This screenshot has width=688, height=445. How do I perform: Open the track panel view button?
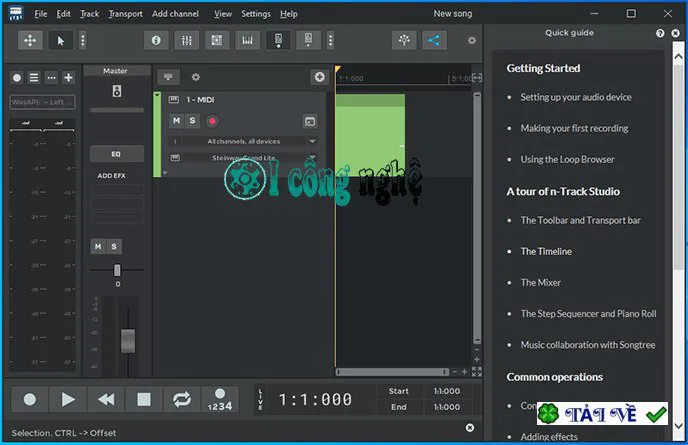[x=168, y=77]
